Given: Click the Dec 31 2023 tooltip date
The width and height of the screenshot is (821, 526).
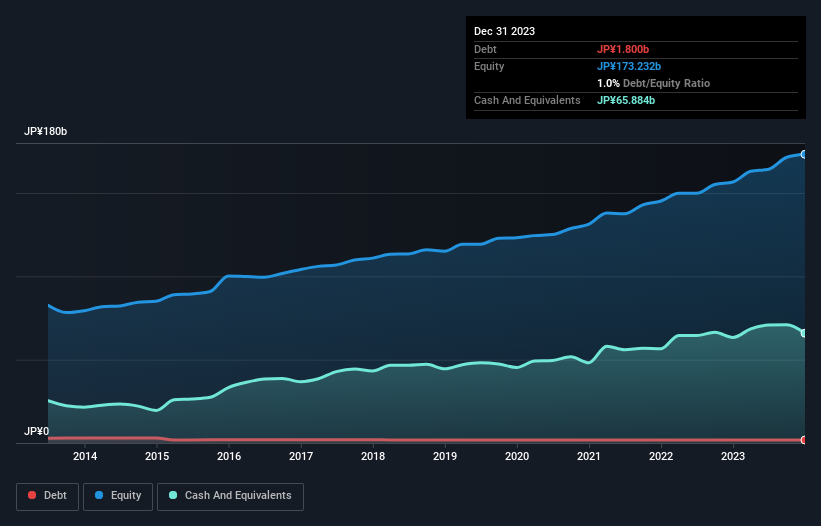Looking at the screenshot, I should (x=504, y=31).
